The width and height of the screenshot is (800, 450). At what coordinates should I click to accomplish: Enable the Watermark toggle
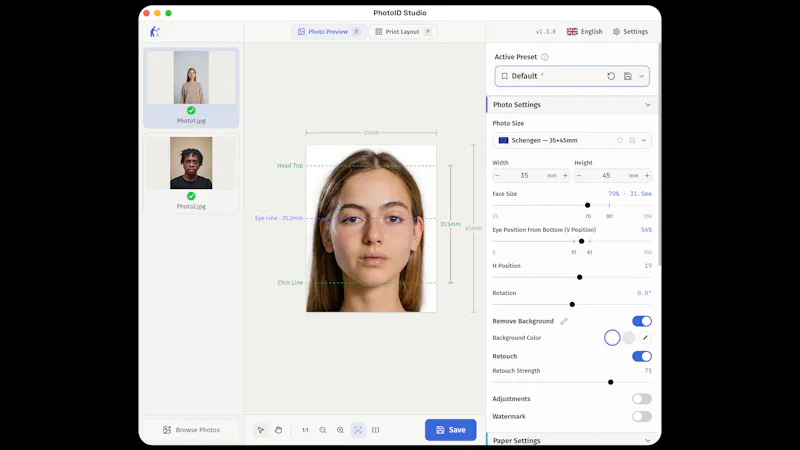coord(642,416)
